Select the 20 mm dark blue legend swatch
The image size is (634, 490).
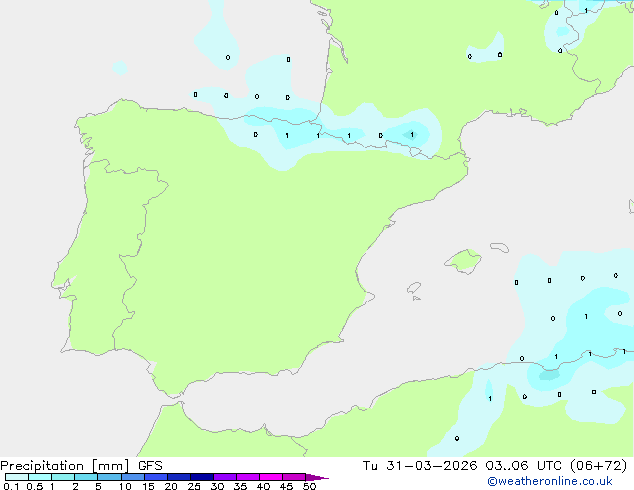[178, 478]
